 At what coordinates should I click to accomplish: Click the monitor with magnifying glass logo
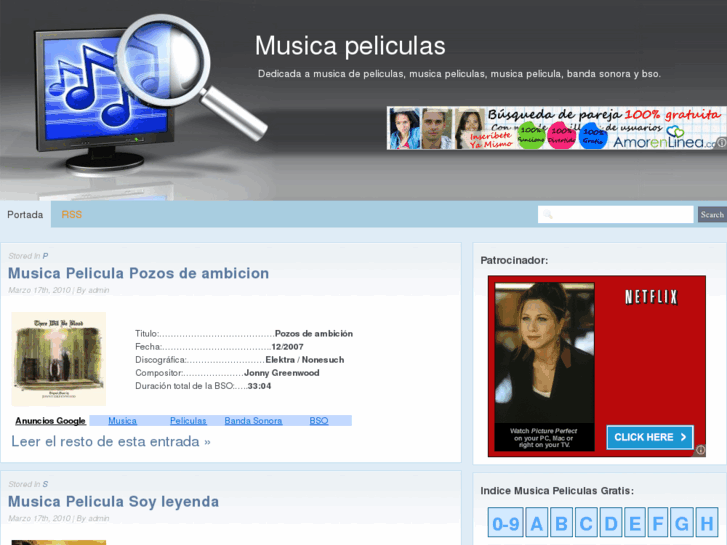(x=151, y=93)
